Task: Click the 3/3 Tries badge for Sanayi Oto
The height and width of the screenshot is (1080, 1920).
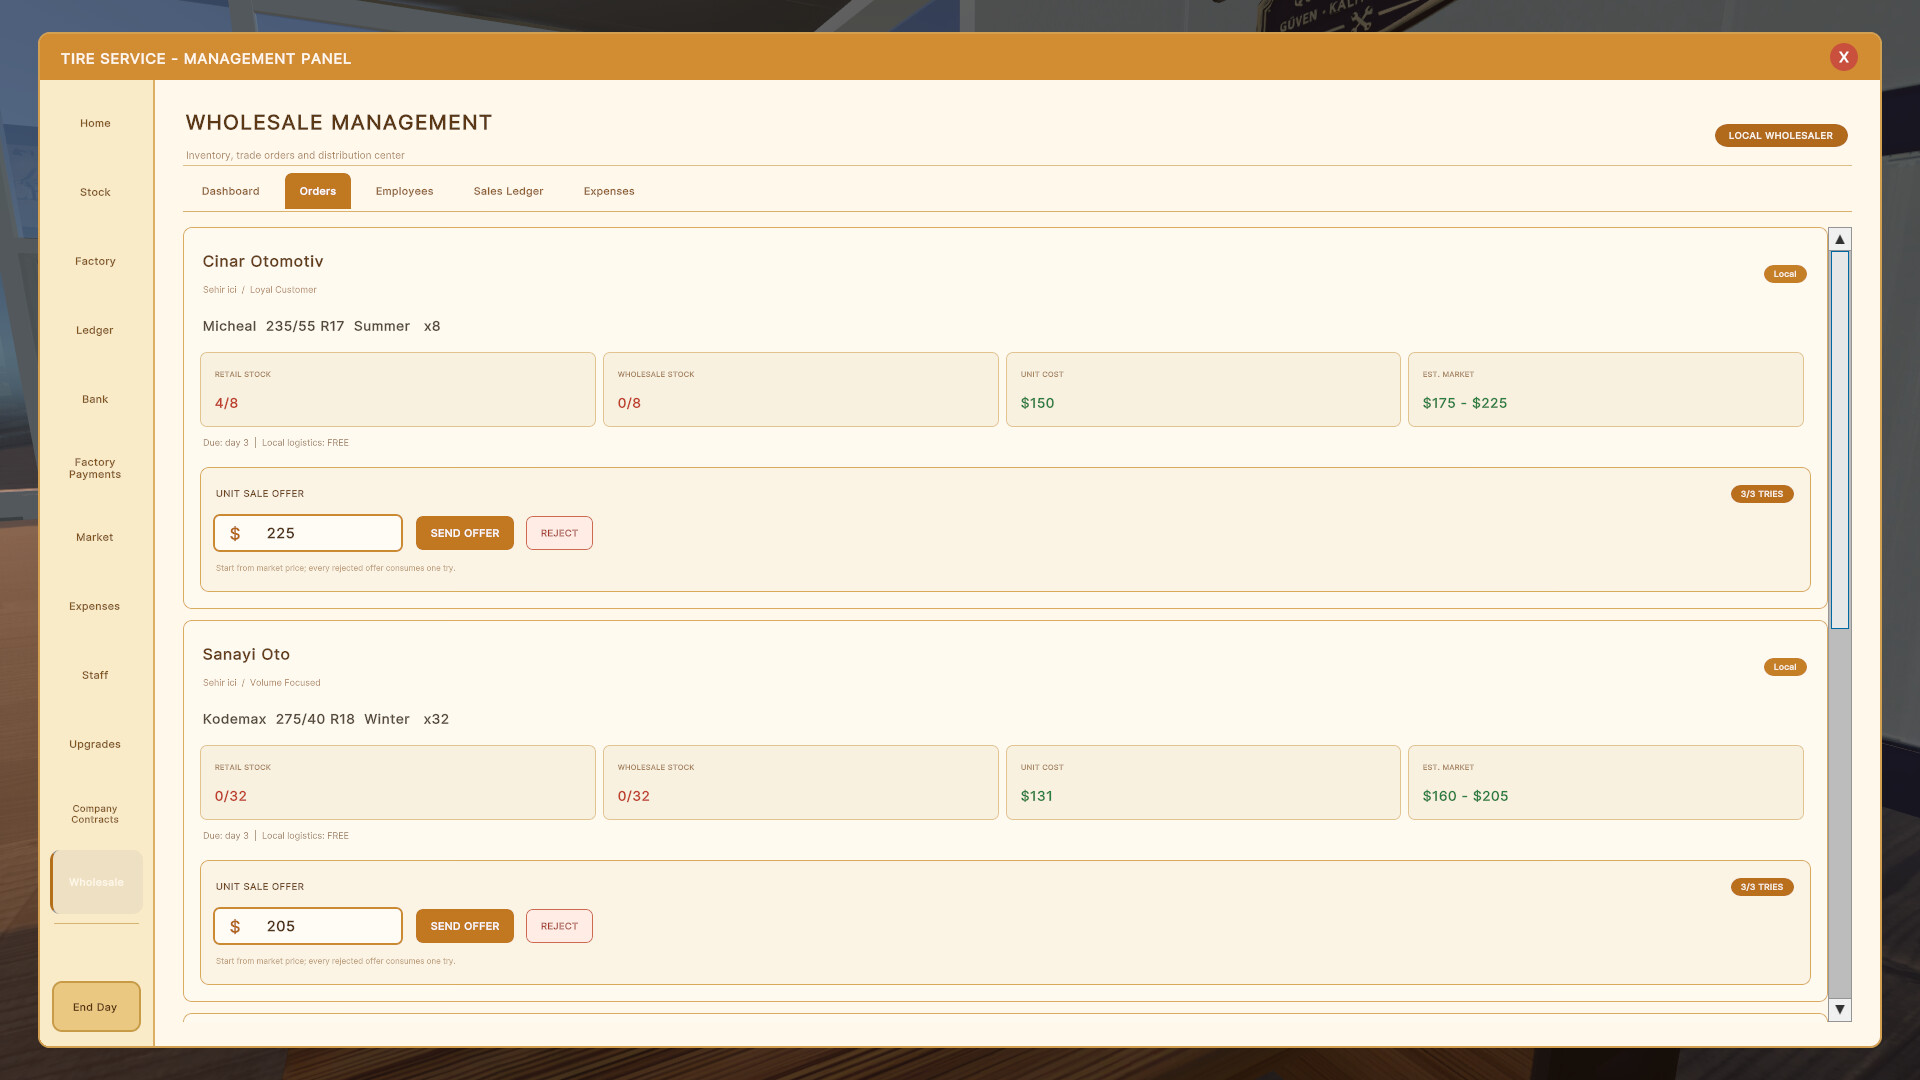Action: tap(1762, 887)
